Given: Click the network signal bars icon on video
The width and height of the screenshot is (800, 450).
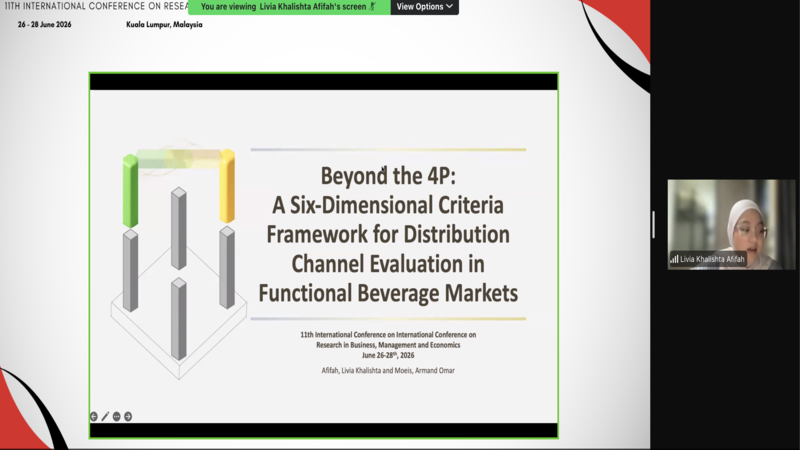Looking at the screenshot, I should tap(674, 259).
